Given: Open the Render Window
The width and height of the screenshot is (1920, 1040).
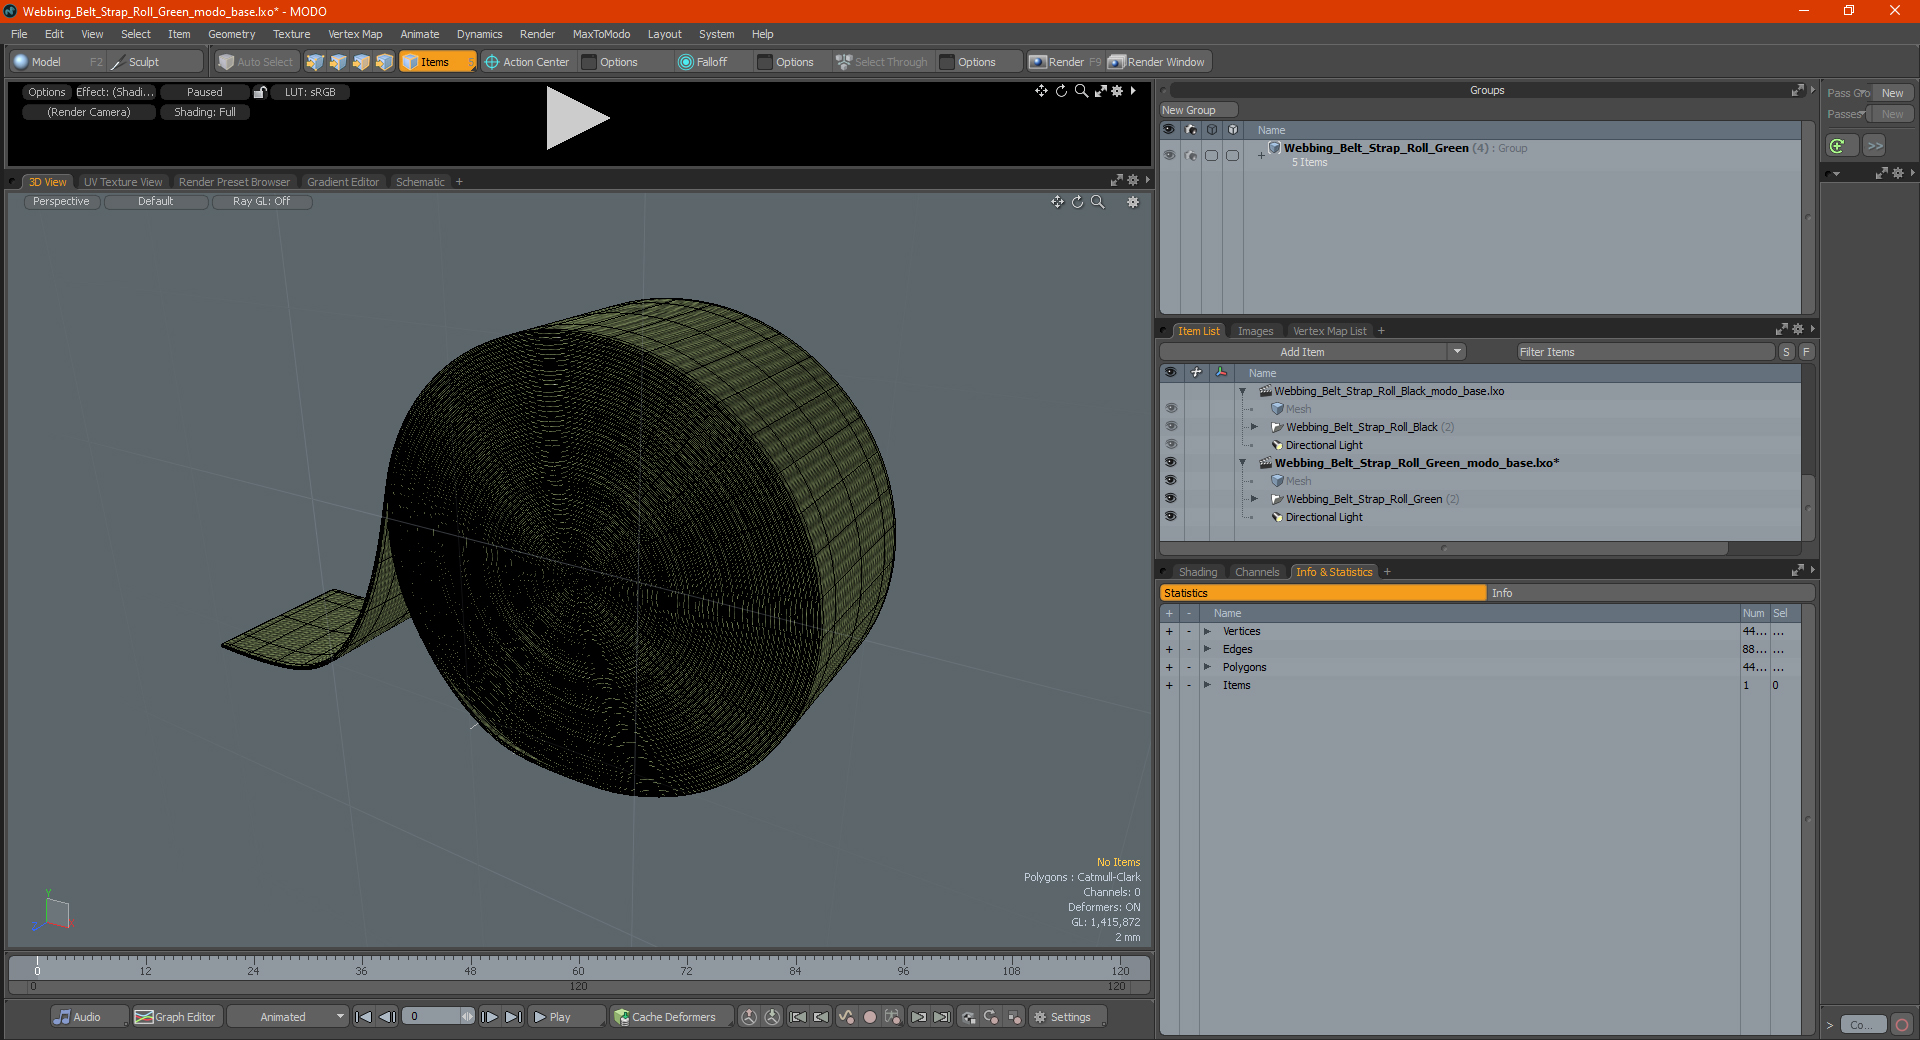Looking at the screenshot, I should click(x=1157, y=62).
